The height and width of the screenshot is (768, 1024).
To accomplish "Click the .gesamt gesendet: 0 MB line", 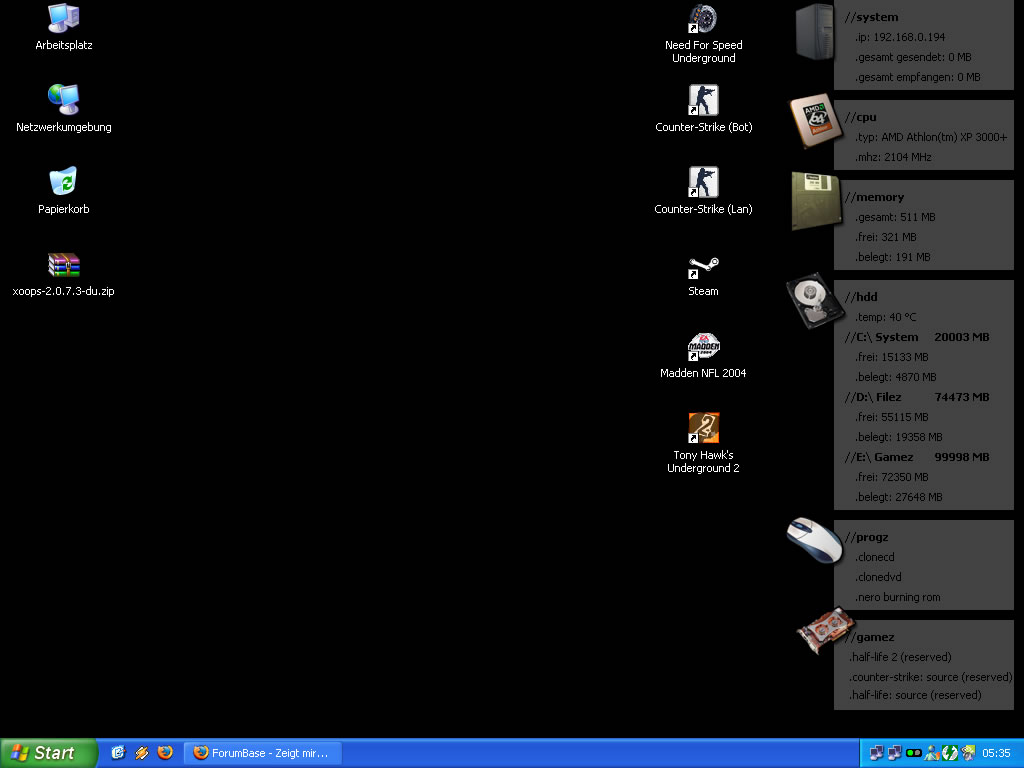I will [x=913, y=57].
